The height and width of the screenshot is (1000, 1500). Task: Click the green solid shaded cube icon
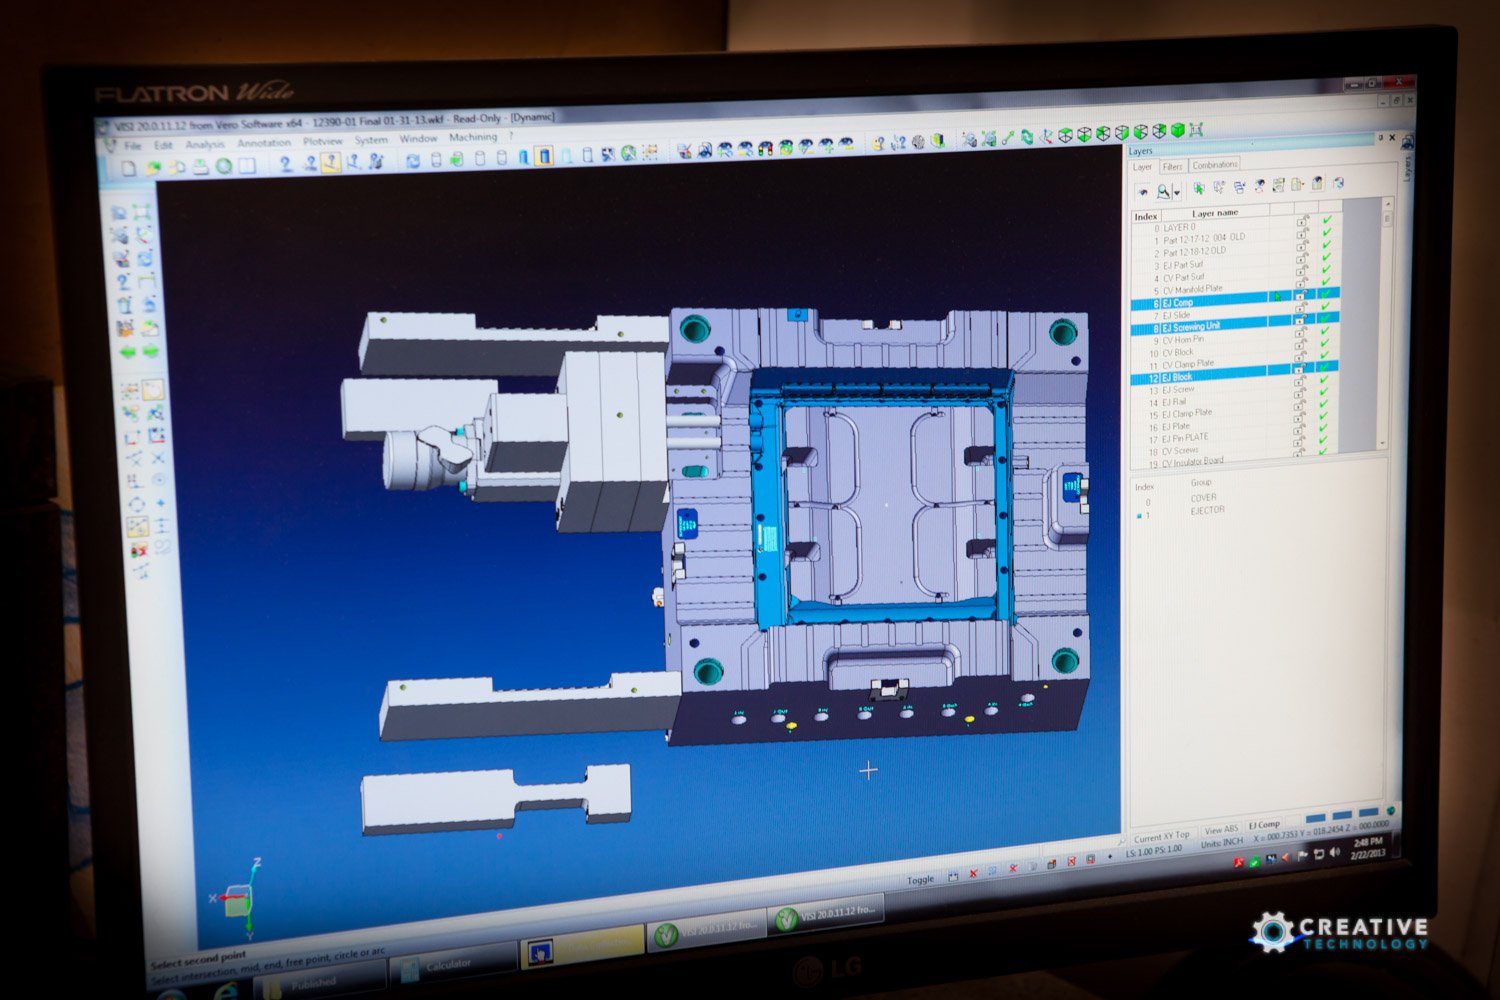[1177, 131]
